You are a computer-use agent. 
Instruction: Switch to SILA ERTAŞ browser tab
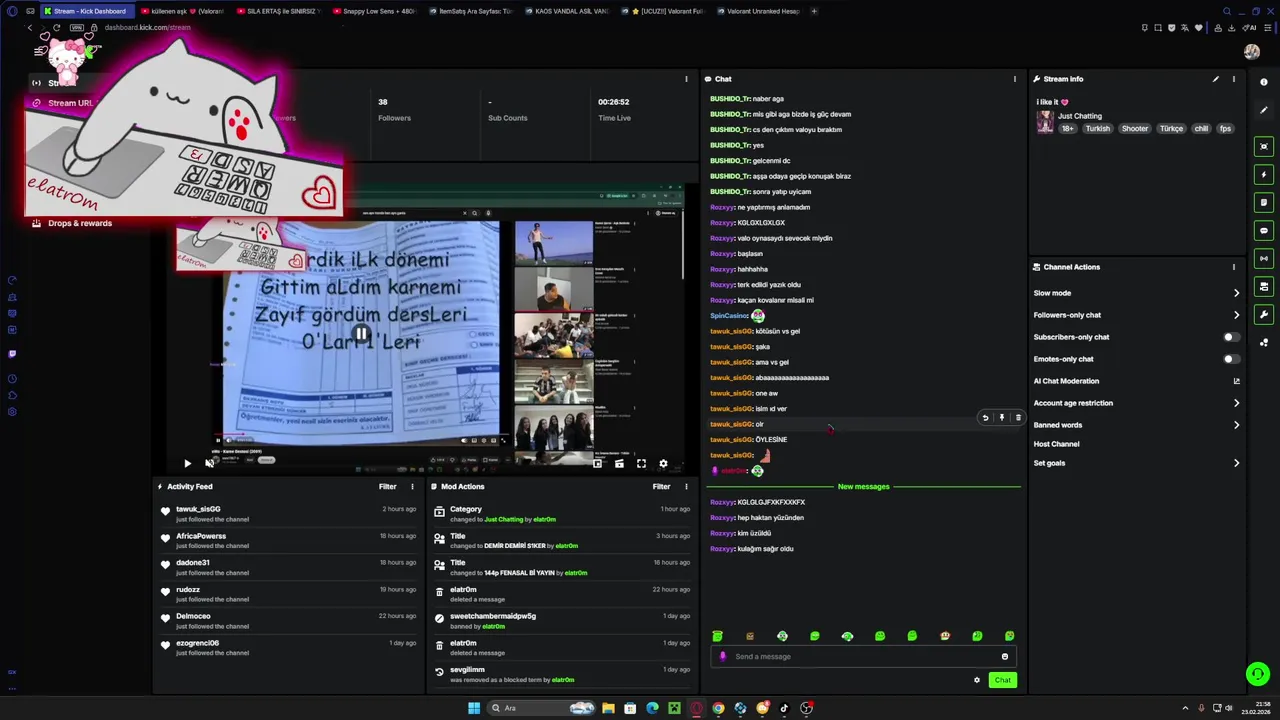point(281,11)
